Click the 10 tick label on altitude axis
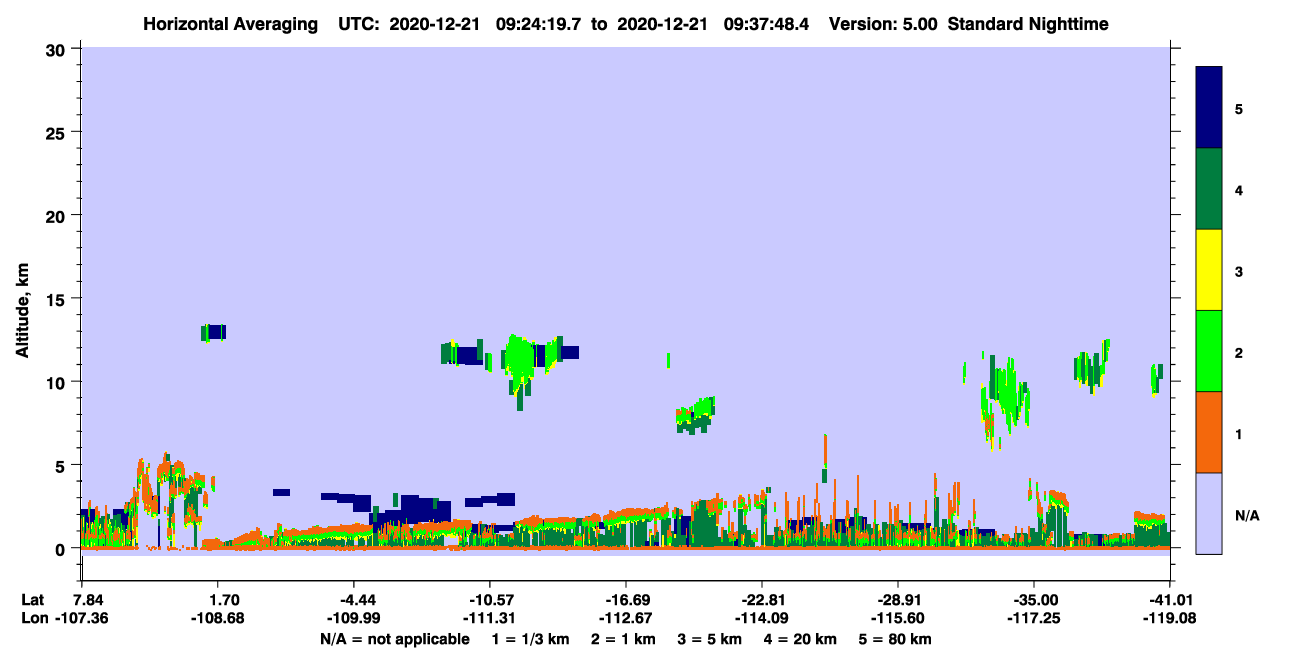 coord(58,382)
